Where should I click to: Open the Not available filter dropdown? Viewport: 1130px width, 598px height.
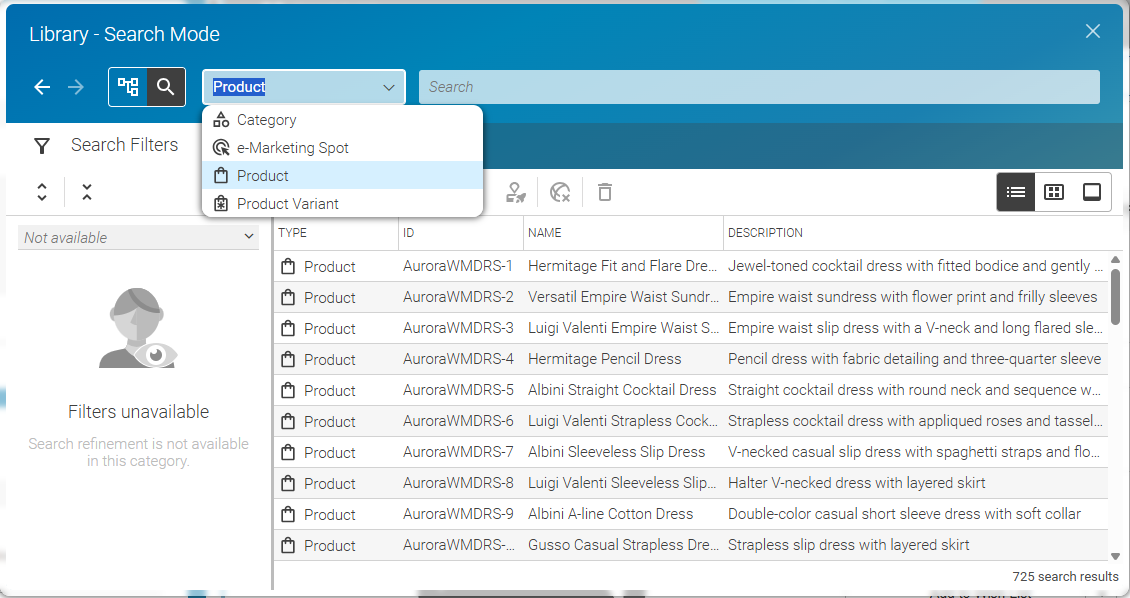[138, 238]
